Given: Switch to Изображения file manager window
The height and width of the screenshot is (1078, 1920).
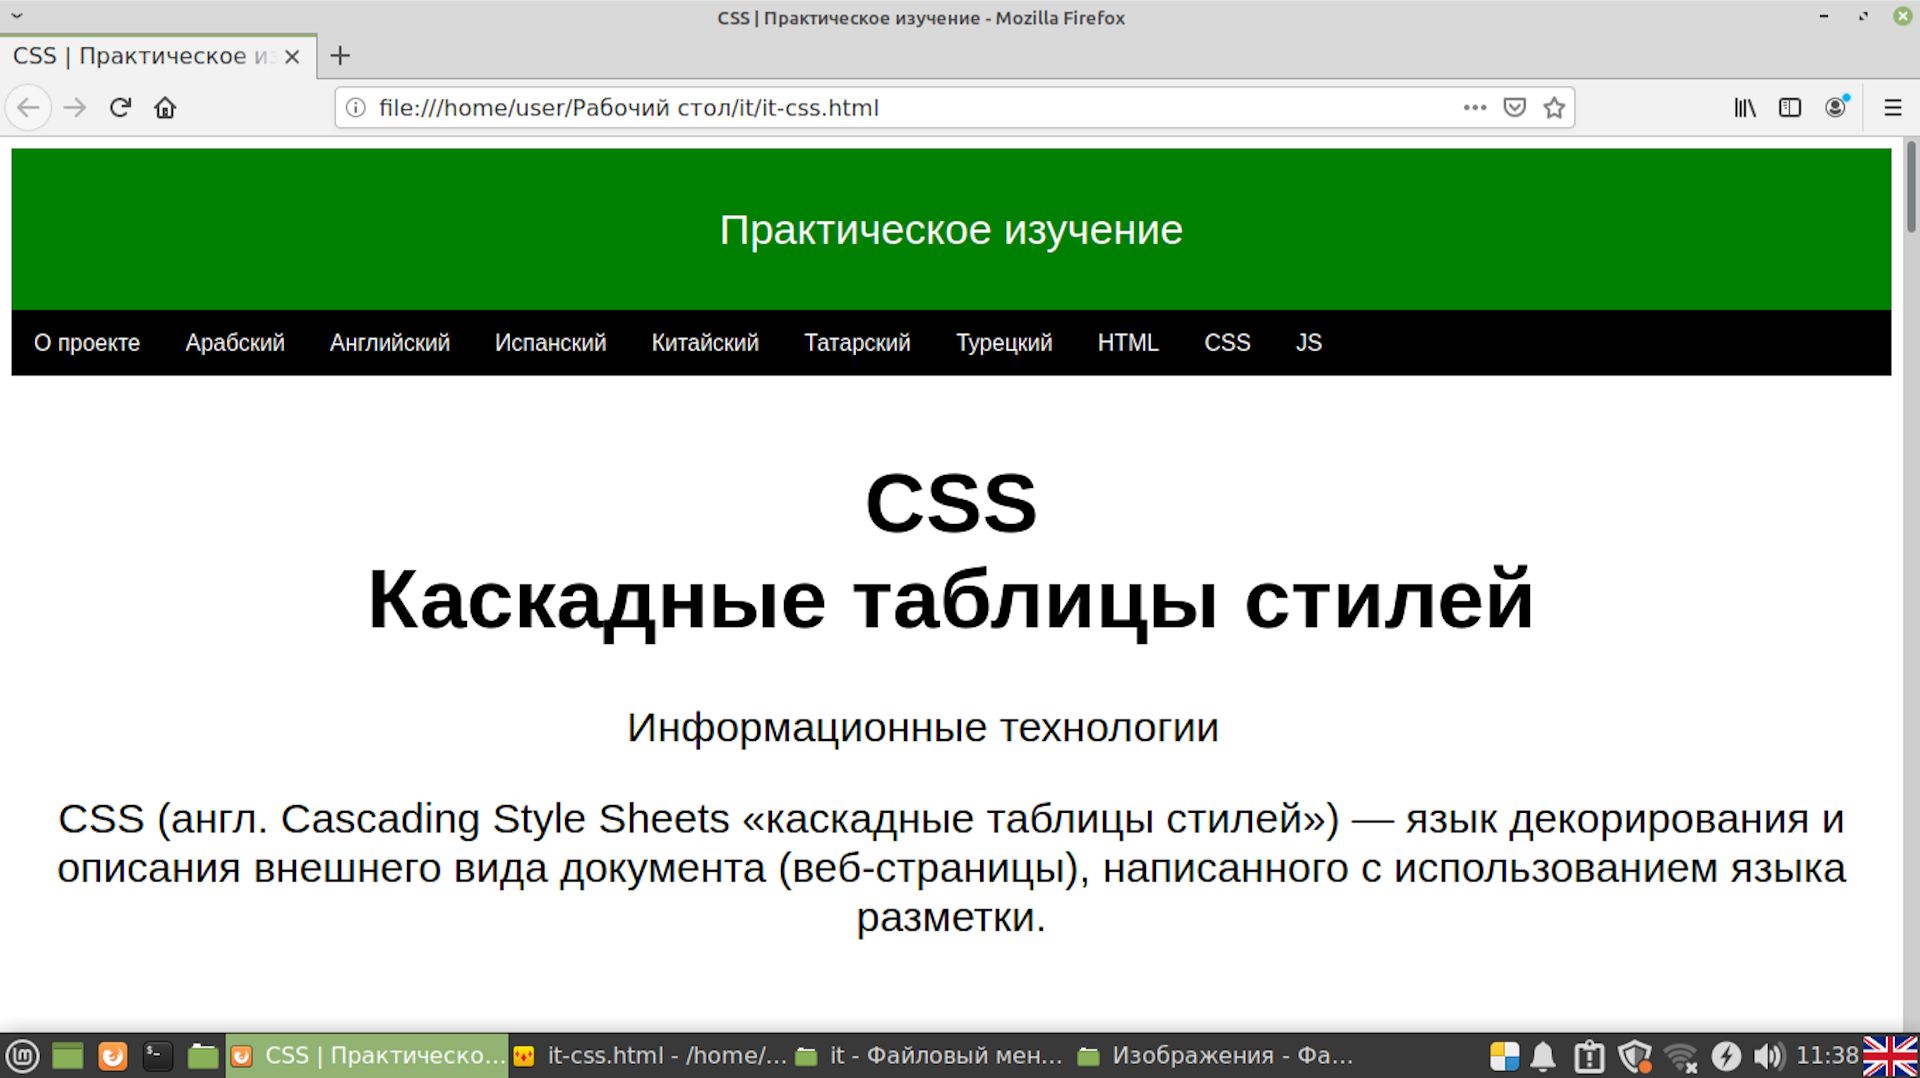Looking at the screenshot, I should coord(1215,1056).
